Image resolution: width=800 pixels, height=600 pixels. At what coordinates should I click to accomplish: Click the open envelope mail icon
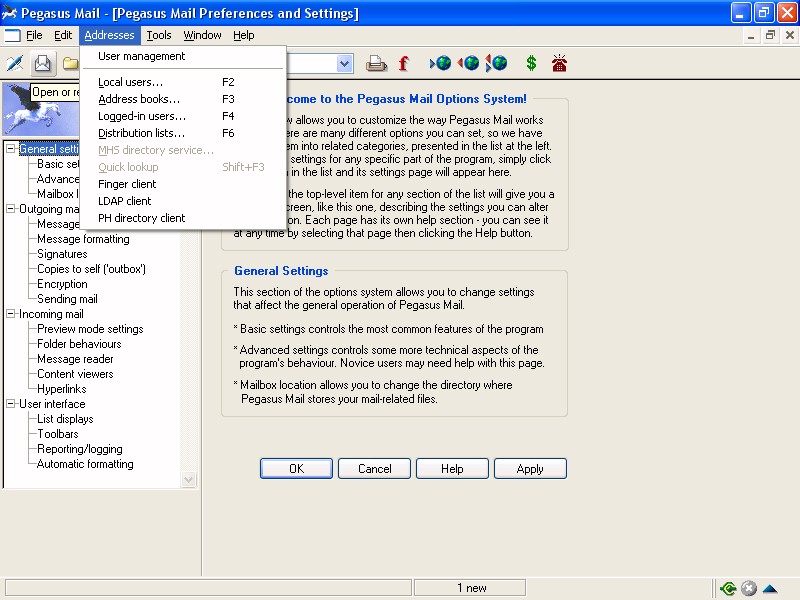click(43, 63)
